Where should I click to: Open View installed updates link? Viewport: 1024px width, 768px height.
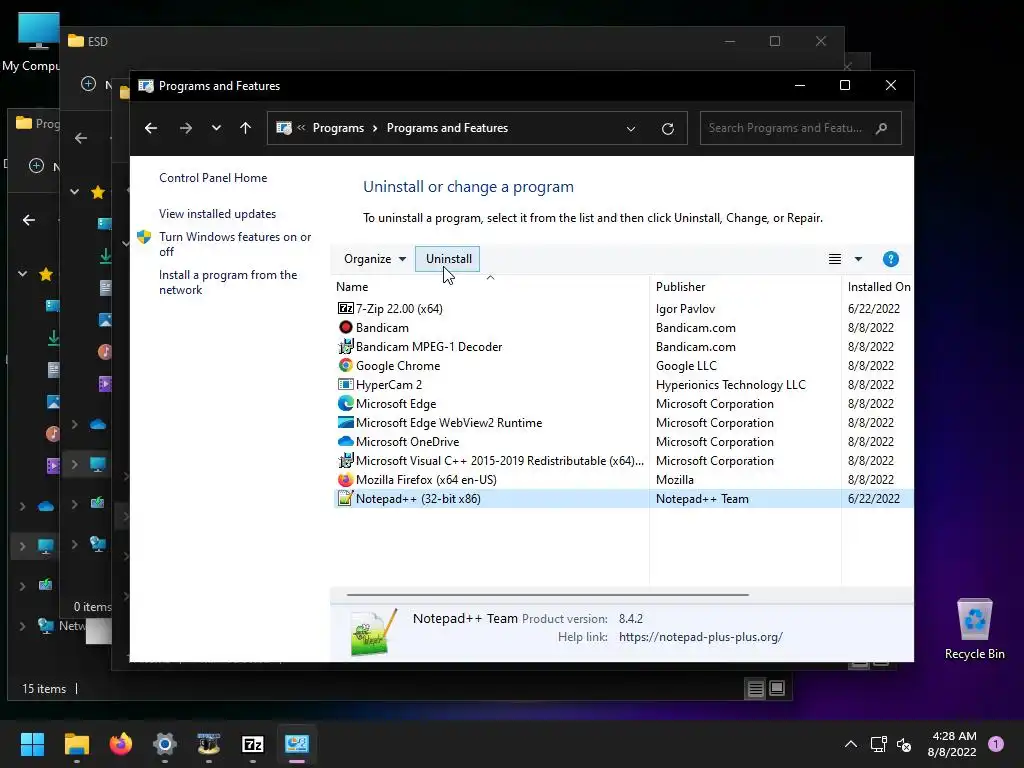click(x=217, y=214)
